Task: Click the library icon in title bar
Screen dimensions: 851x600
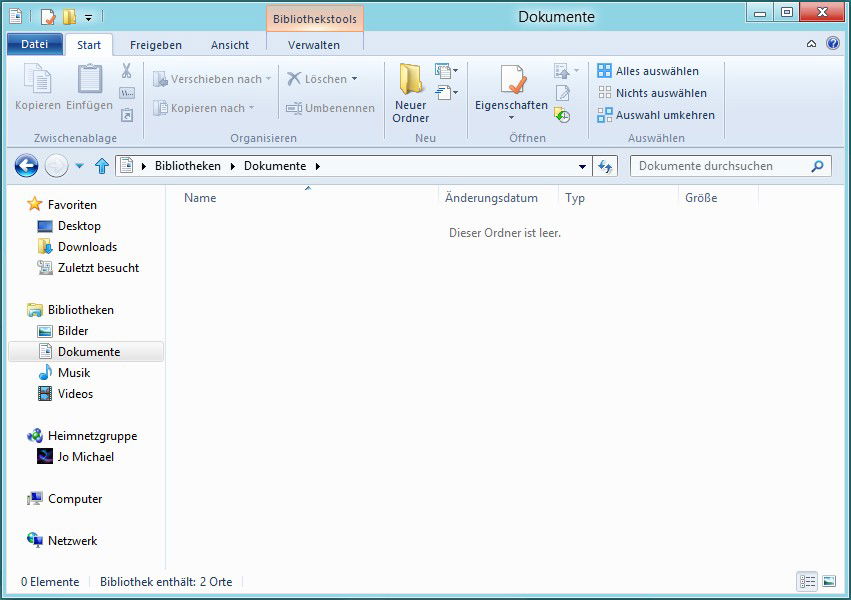Action: 16,17
